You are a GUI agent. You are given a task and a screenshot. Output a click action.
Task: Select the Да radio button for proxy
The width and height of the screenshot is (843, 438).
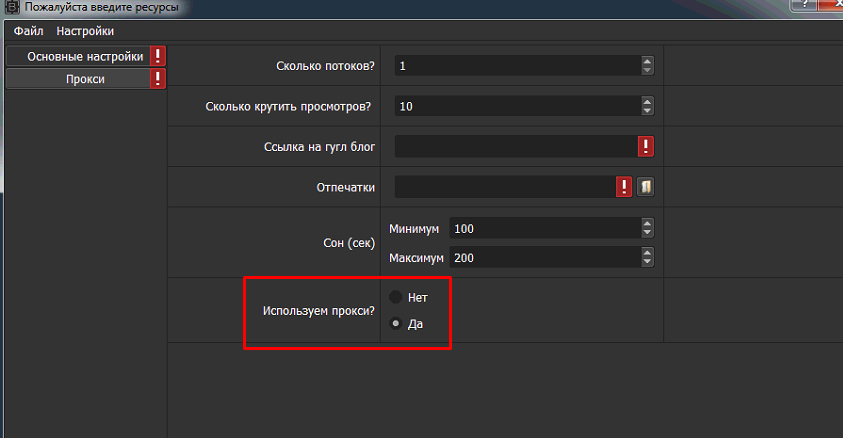[x=397, y=323]
